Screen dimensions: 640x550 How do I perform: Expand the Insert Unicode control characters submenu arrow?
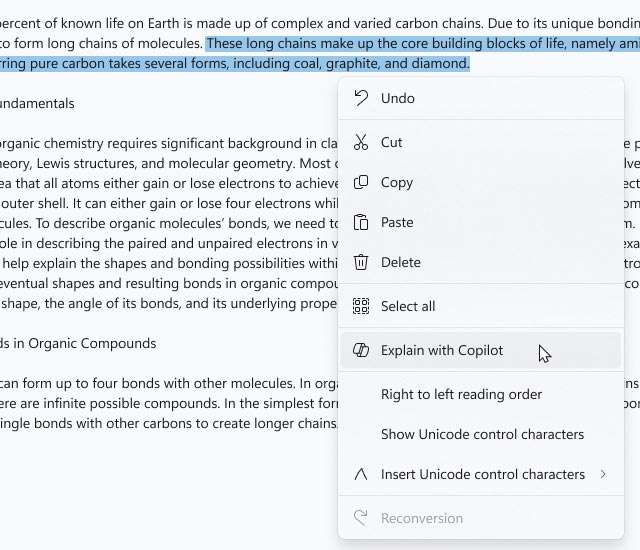[x=603, y=474]
